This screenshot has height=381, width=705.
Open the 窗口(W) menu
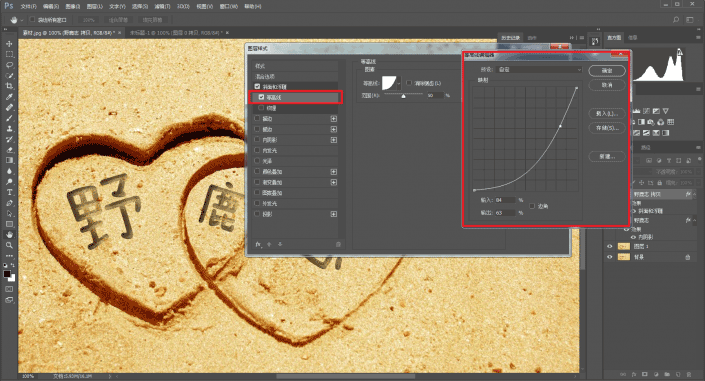(x=228, y=6)
